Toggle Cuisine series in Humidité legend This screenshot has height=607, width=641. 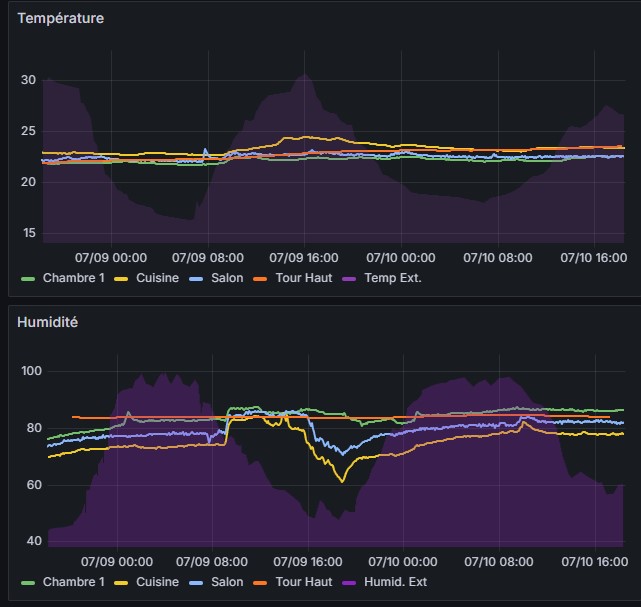(x=157, y=582)
